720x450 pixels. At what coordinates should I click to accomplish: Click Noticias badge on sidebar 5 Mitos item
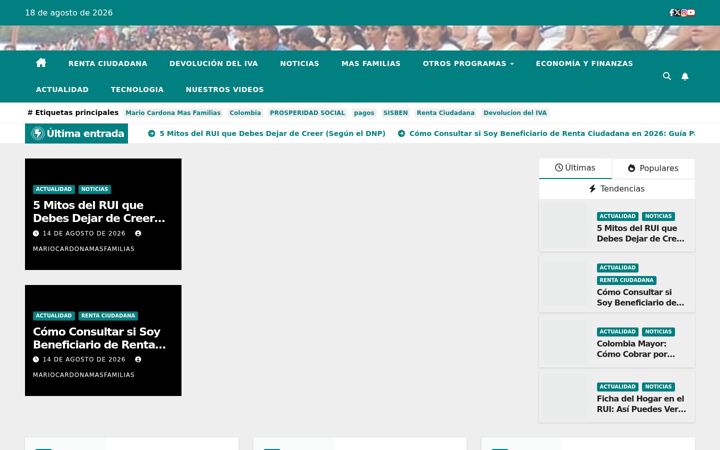click(658, 216)
